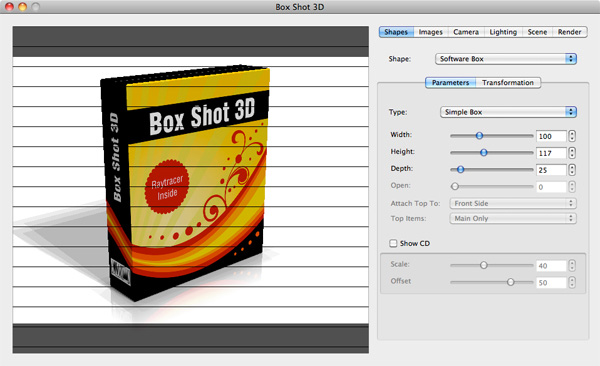The height and width of the screenshot is (366, 600).
Task: Open the Camera tab
Action: click(466, 32)
